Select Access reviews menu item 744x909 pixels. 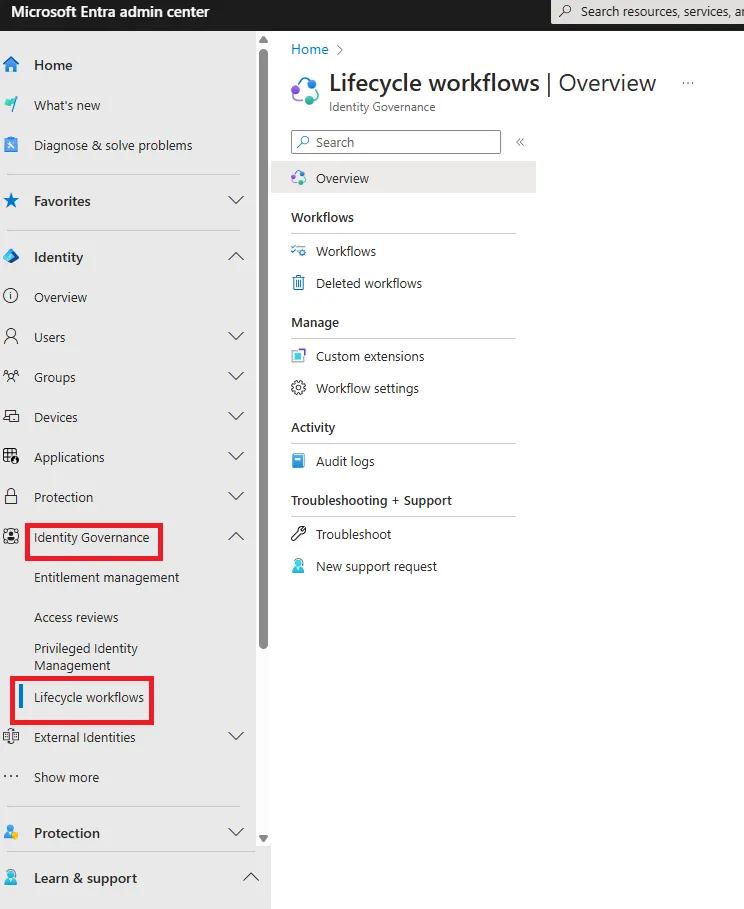click(76, 617)
